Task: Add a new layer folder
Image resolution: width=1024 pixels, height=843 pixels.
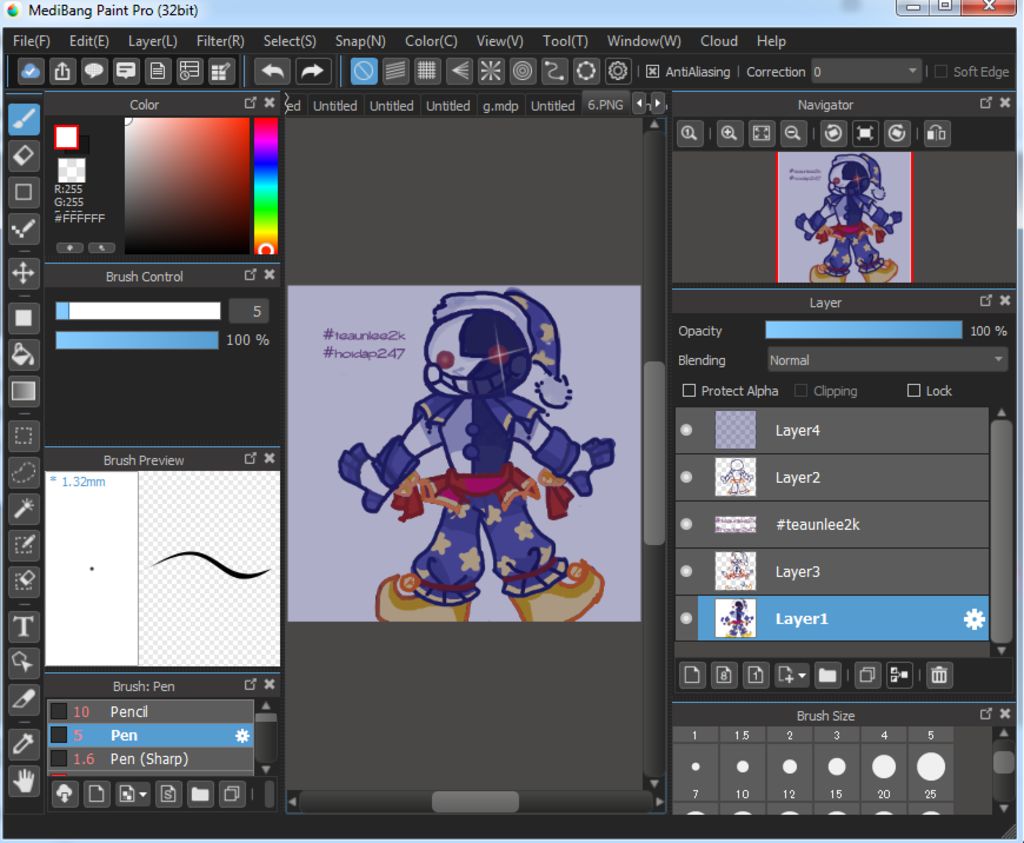Action: (827, 675)
